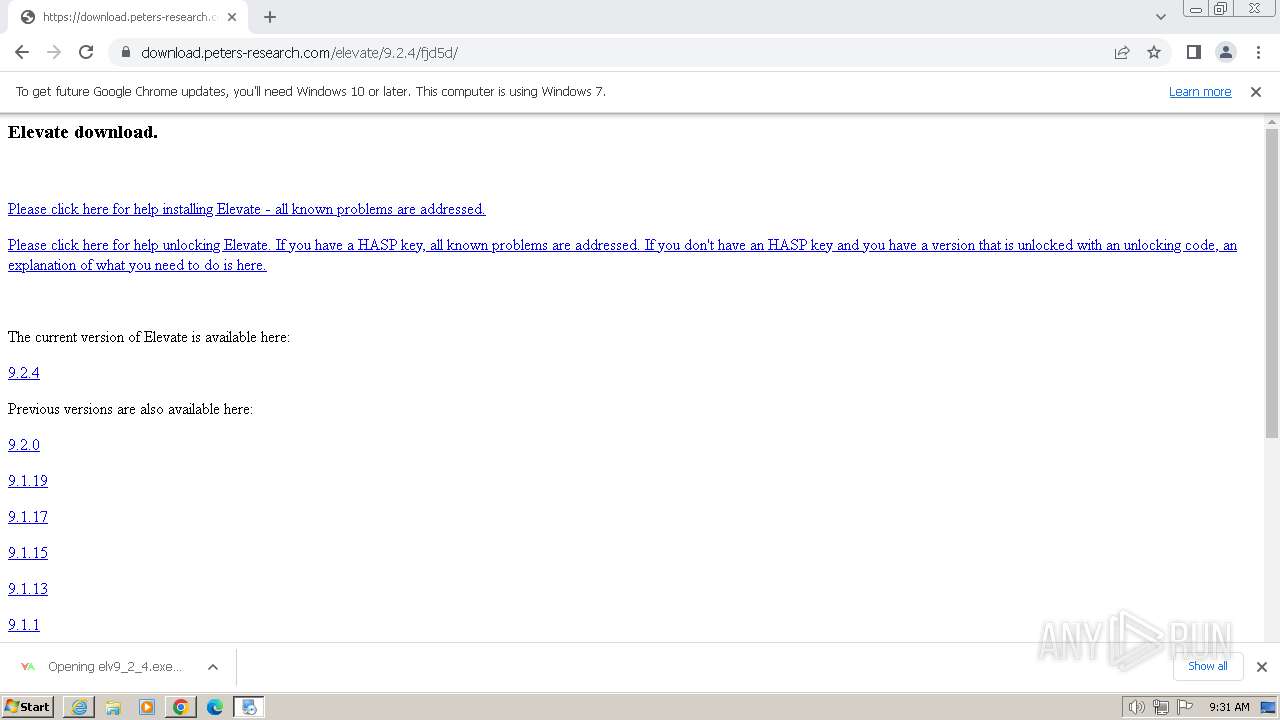This screenshot has height=720, width=1280.
Task: Launch Internet Explorer from taskbar
Action: [x=79, y=707]
